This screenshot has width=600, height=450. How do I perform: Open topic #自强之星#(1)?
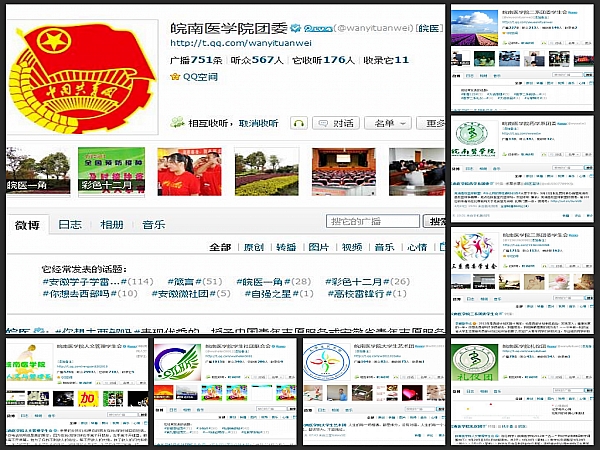(279, 294)
